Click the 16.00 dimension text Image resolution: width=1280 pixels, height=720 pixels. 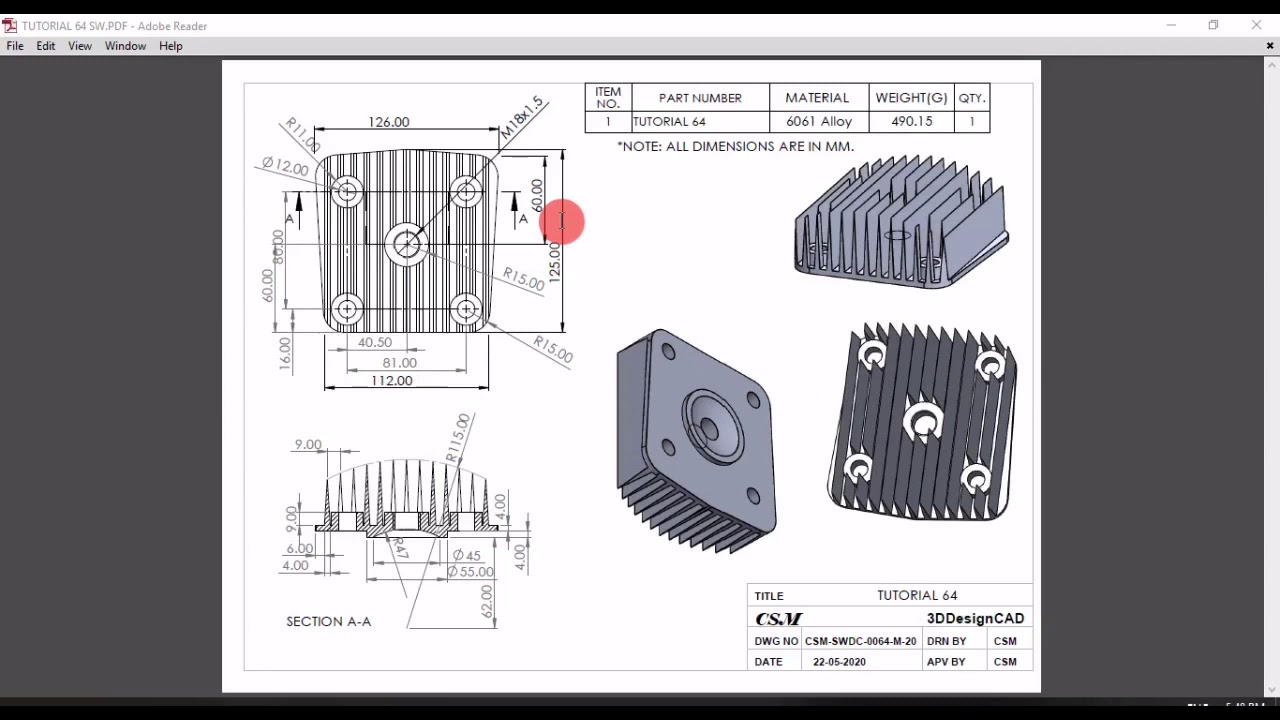click(x=285, y=355)
